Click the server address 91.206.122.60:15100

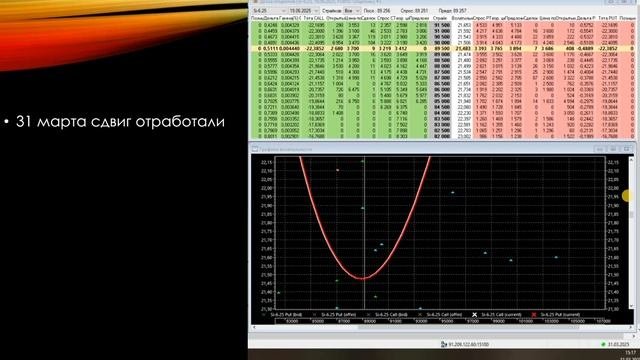[469, 344]
